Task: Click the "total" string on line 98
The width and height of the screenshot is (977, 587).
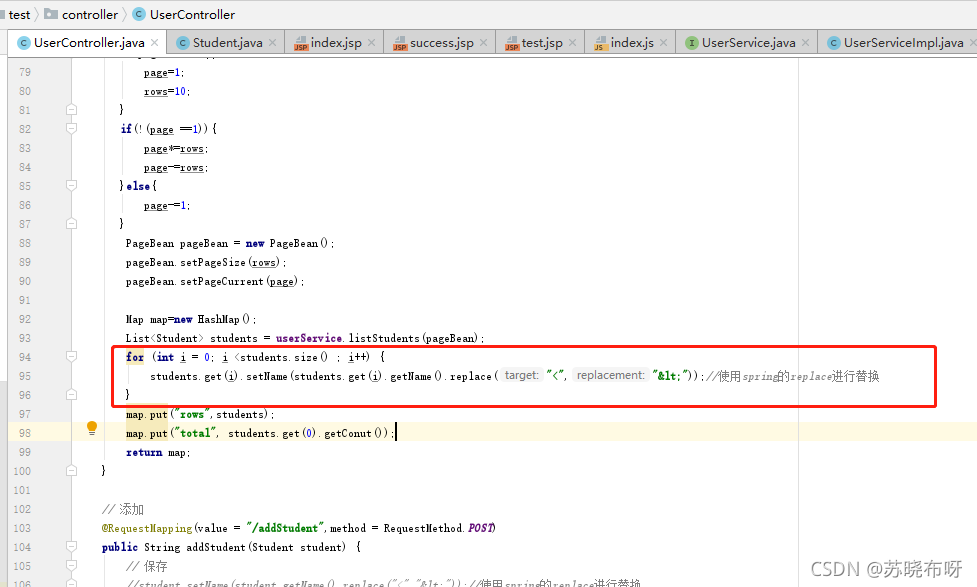Action: 196,433
